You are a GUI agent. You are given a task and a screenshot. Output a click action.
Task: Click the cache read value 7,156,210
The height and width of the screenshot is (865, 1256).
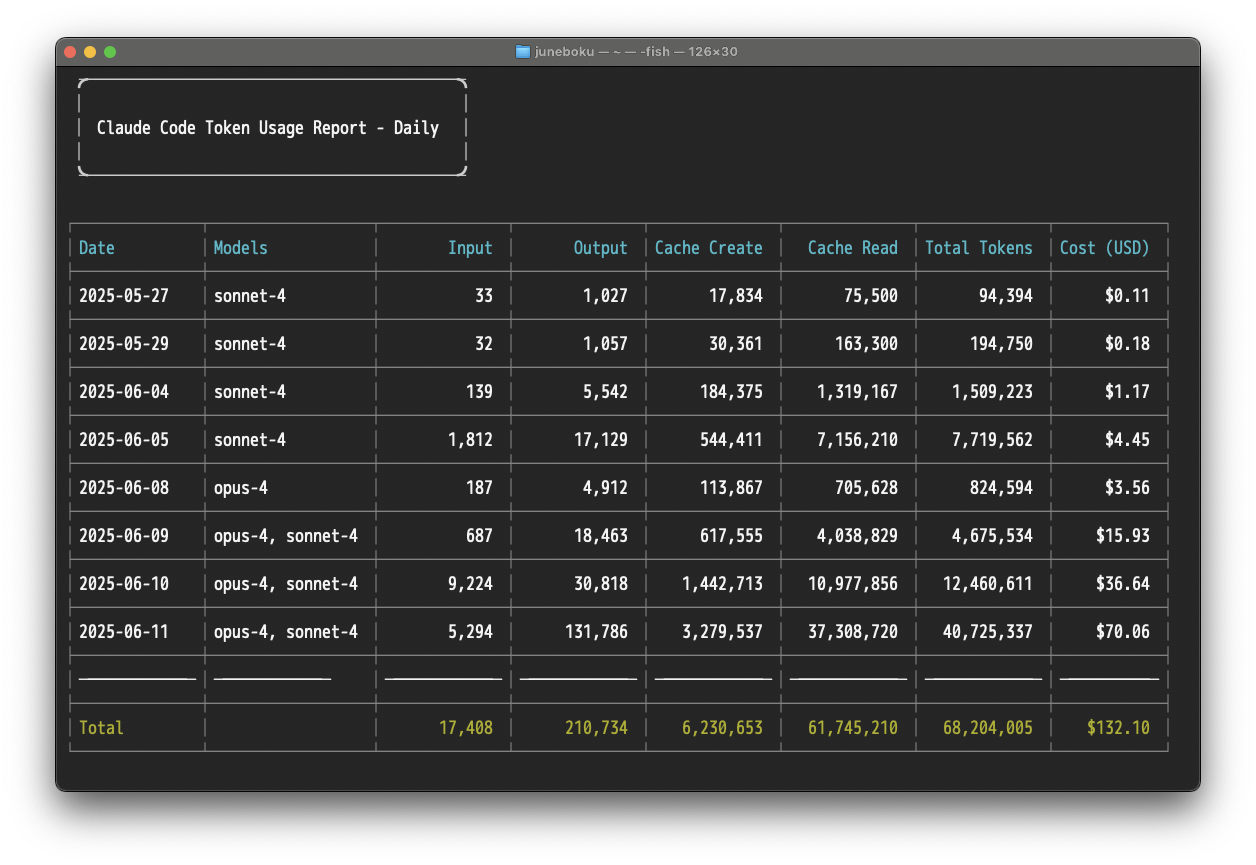[x=857, y=440]
